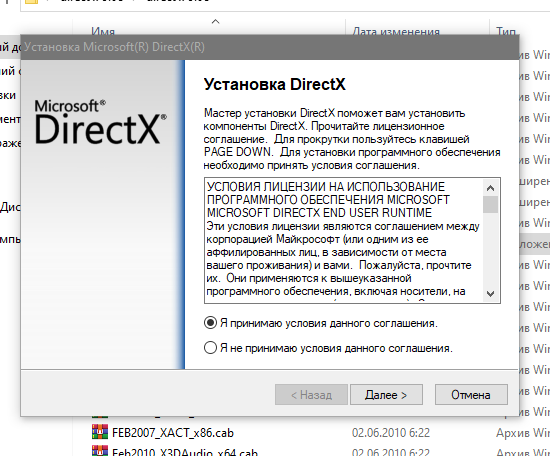Click the Далее > button
The width and height of the screenshot is (550, 456).
(386, 395)
